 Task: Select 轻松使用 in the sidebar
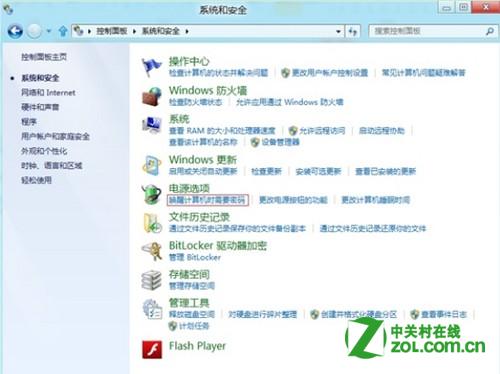(36, 180)
